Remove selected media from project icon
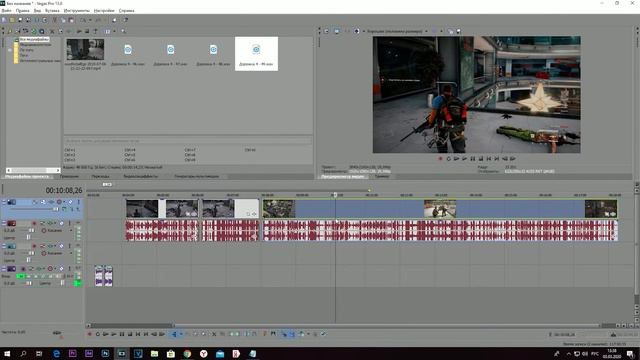640x360 pixels. [52, 31]
